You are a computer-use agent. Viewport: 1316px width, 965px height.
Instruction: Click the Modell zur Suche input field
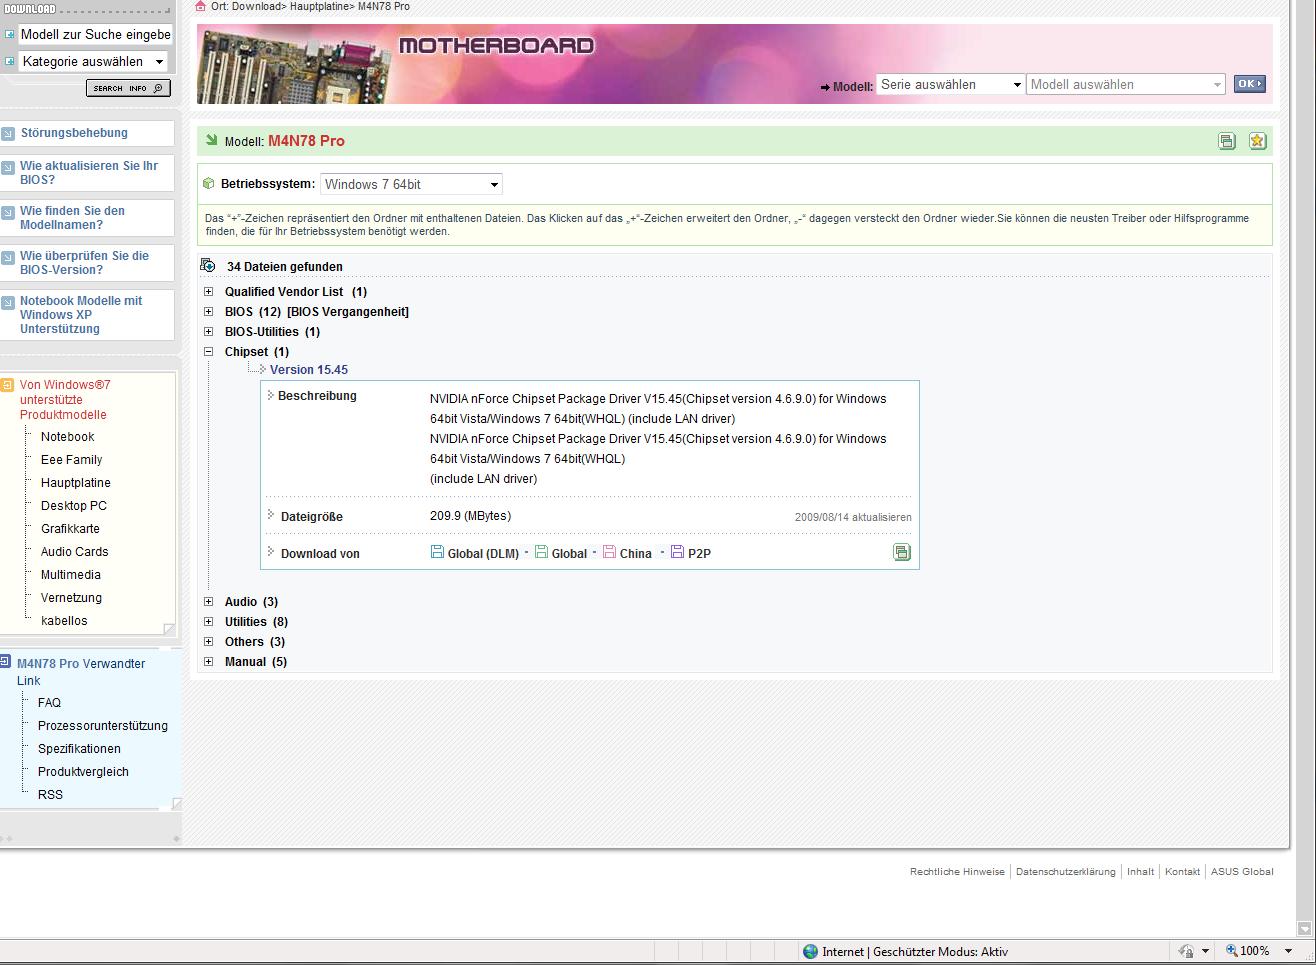(x=96, y=34)
